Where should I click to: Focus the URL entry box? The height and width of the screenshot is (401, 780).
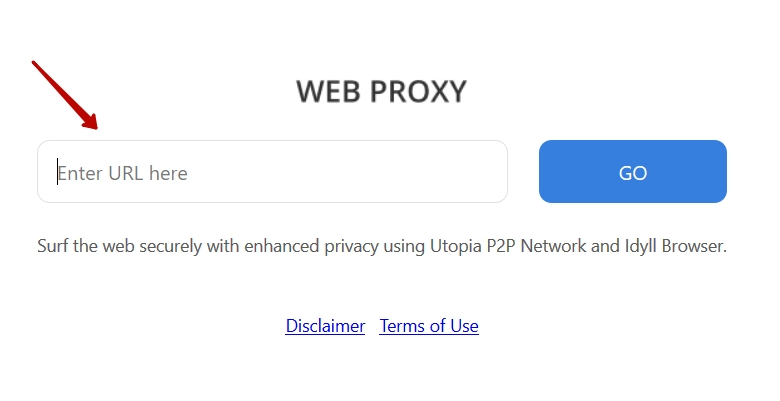coord(272,172)
